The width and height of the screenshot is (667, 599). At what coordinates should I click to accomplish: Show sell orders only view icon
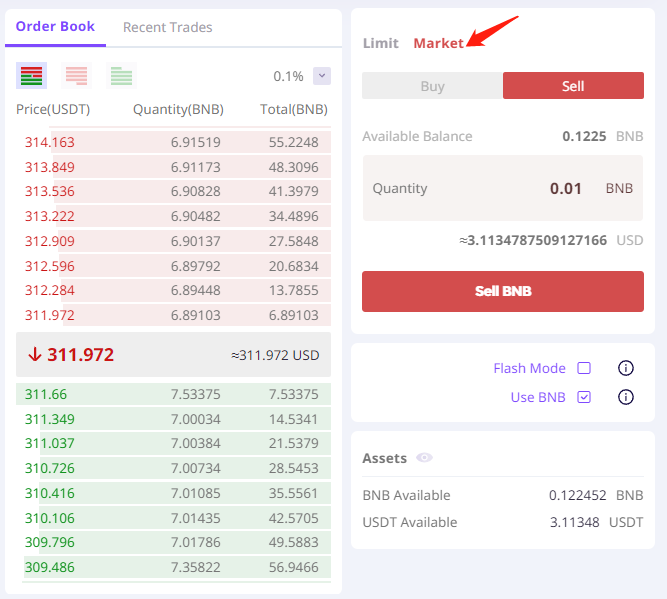click(x=77, y=76)
